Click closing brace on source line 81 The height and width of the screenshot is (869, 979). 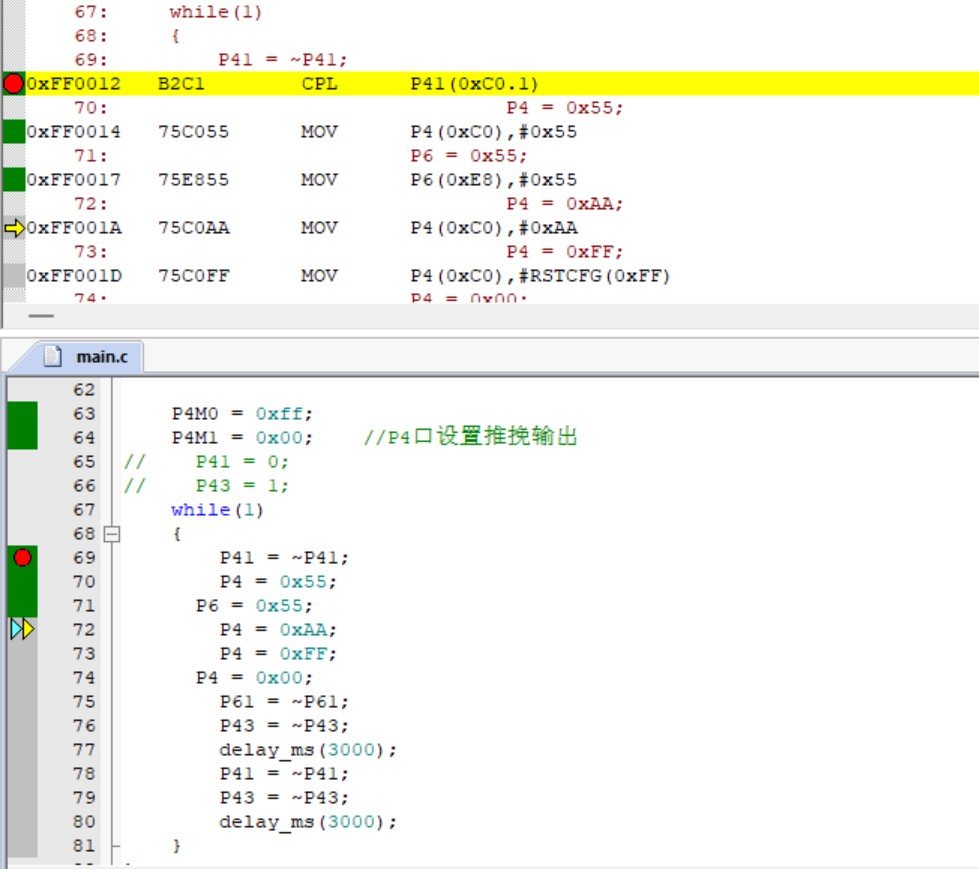[177, 846]
